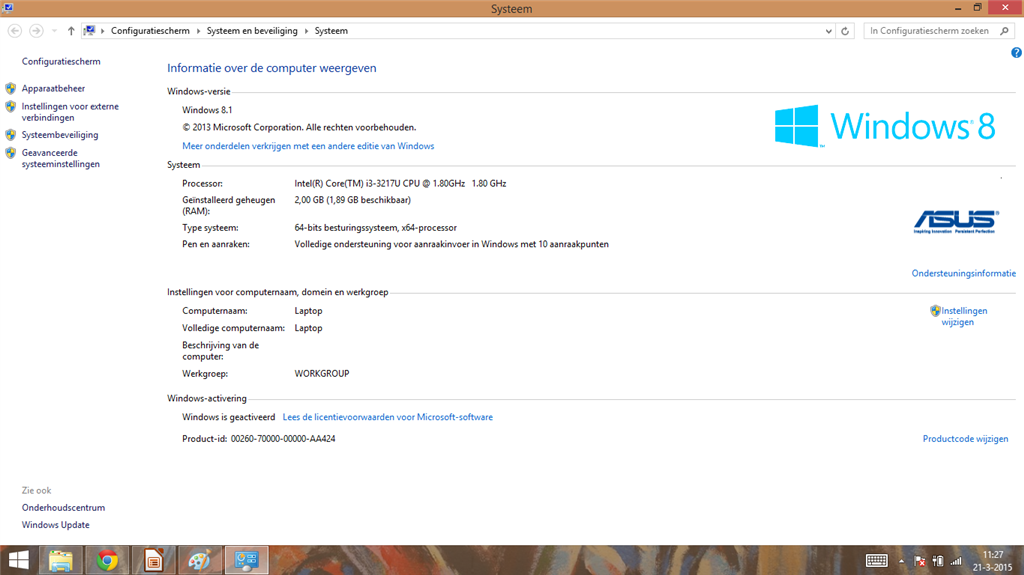
Task: Click the system icon in title bar
Action: click(x=8, y=8)
